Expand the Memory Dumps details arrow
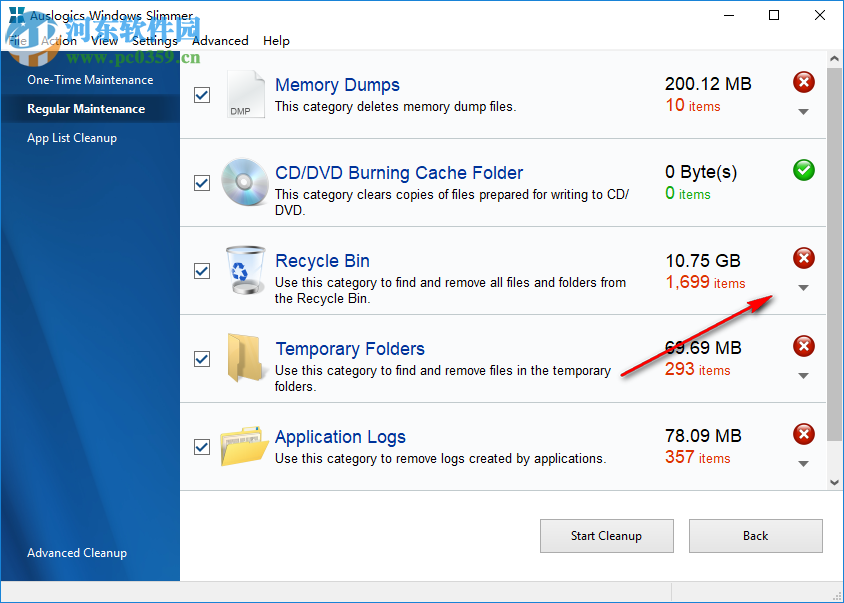Screen dimensions: 844x603 click(802, 112)
